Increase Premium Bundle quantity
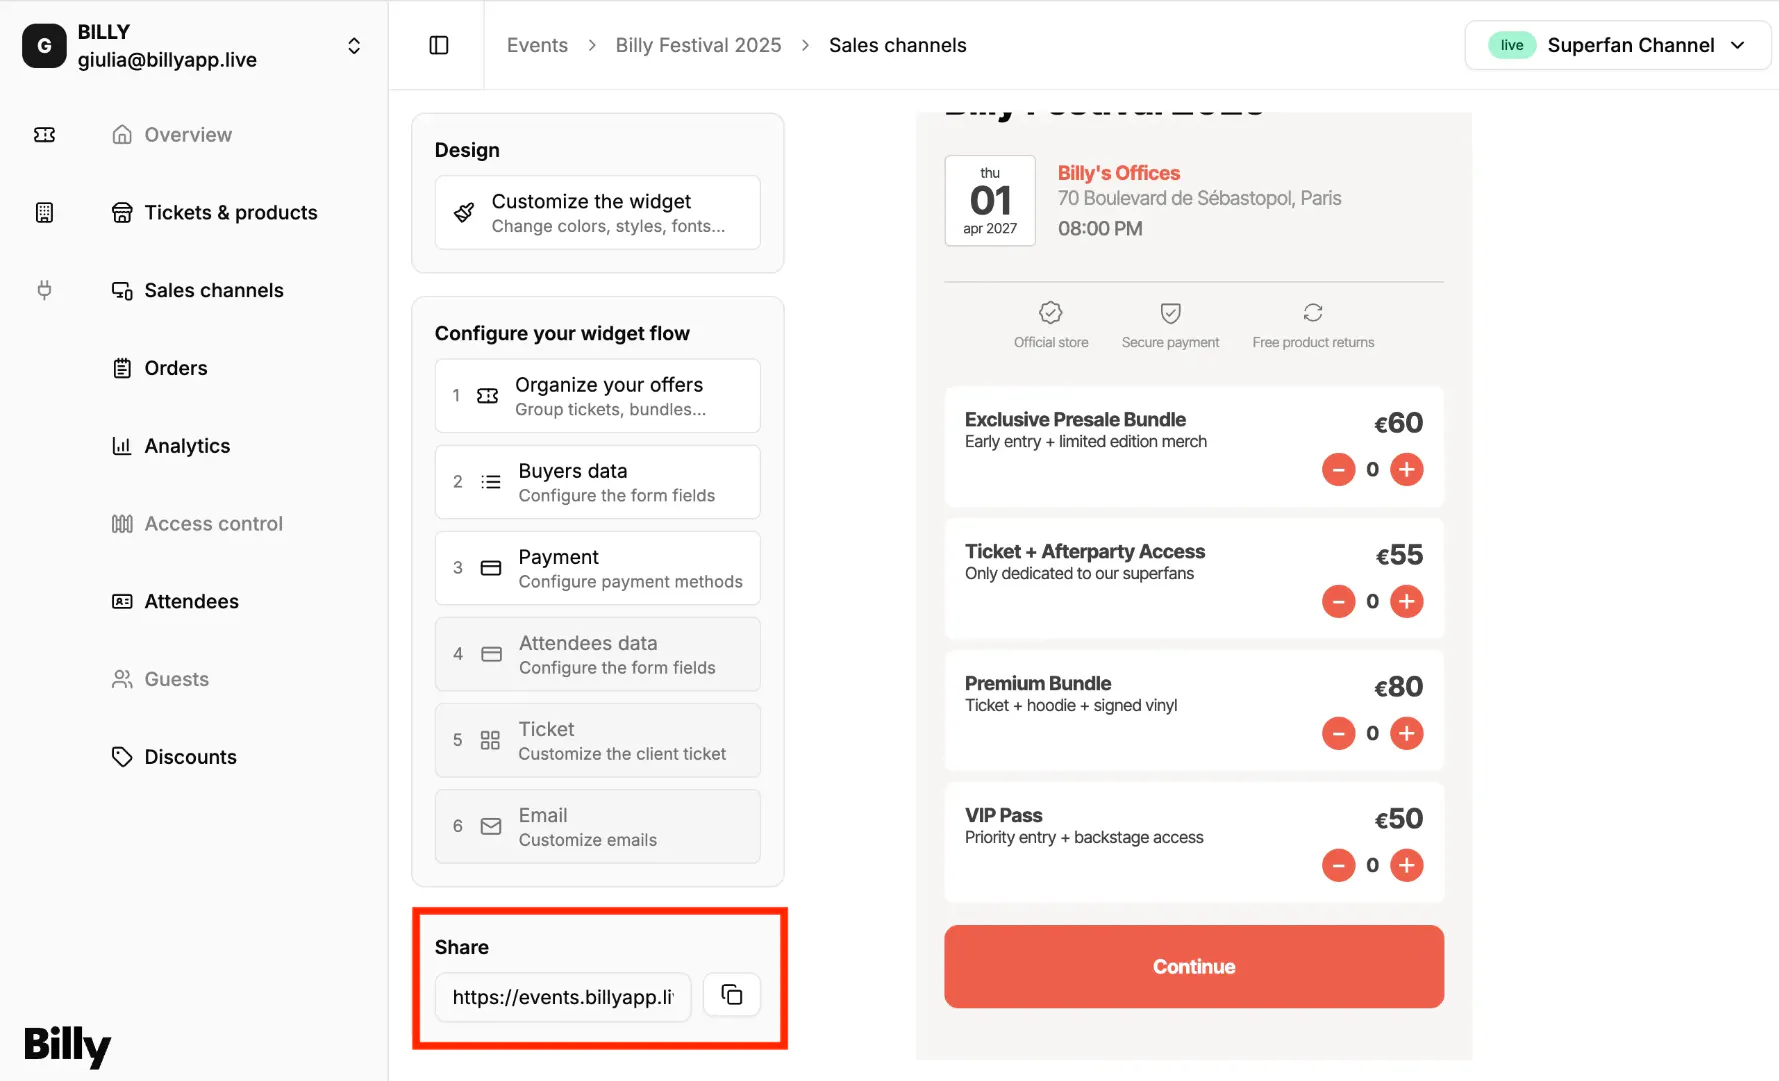Screen dimensions: 1779x1081 [1407, 733]
